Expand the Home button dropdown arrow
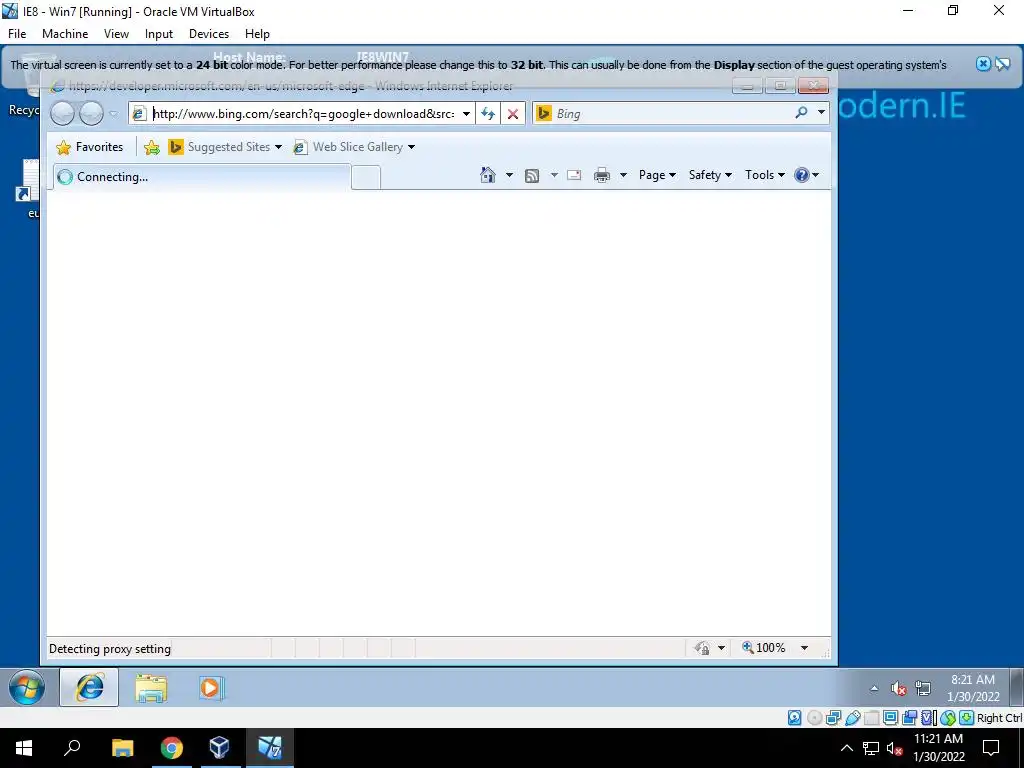1024x768 pixels. (x=509, y=175)
